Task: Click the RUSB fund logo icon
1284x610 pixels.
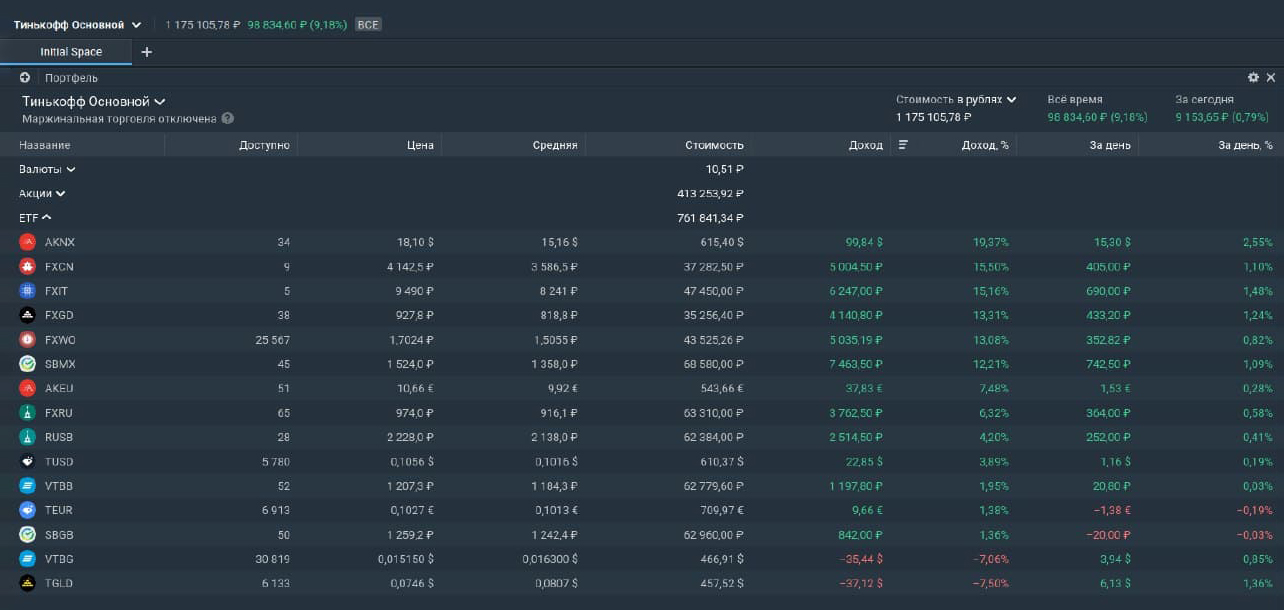Action: point(27,437)
